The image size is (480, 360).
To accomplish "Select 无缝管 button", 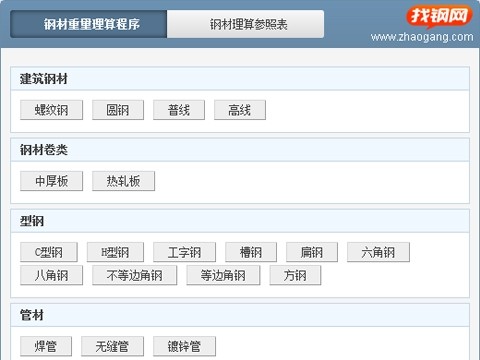I will [112, 346].
